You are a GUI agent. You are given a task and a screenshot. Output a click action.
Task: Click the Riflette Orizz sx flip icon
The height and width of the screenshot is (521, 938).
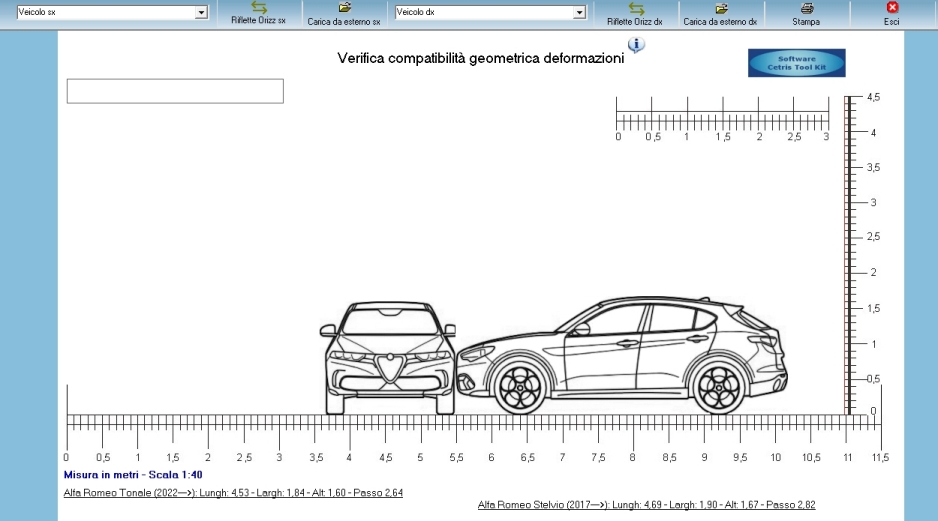[x=258, y=8]
